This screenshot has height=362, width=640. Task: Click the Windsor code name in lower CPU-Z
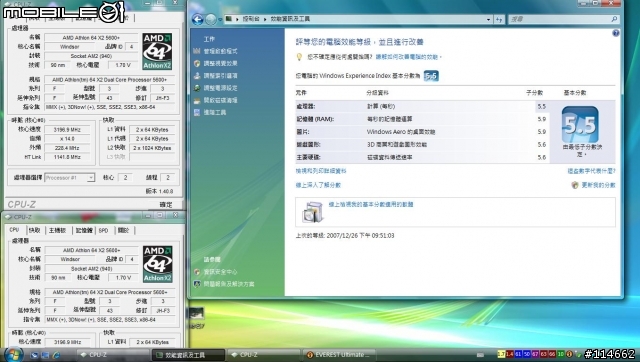[70, 260]
